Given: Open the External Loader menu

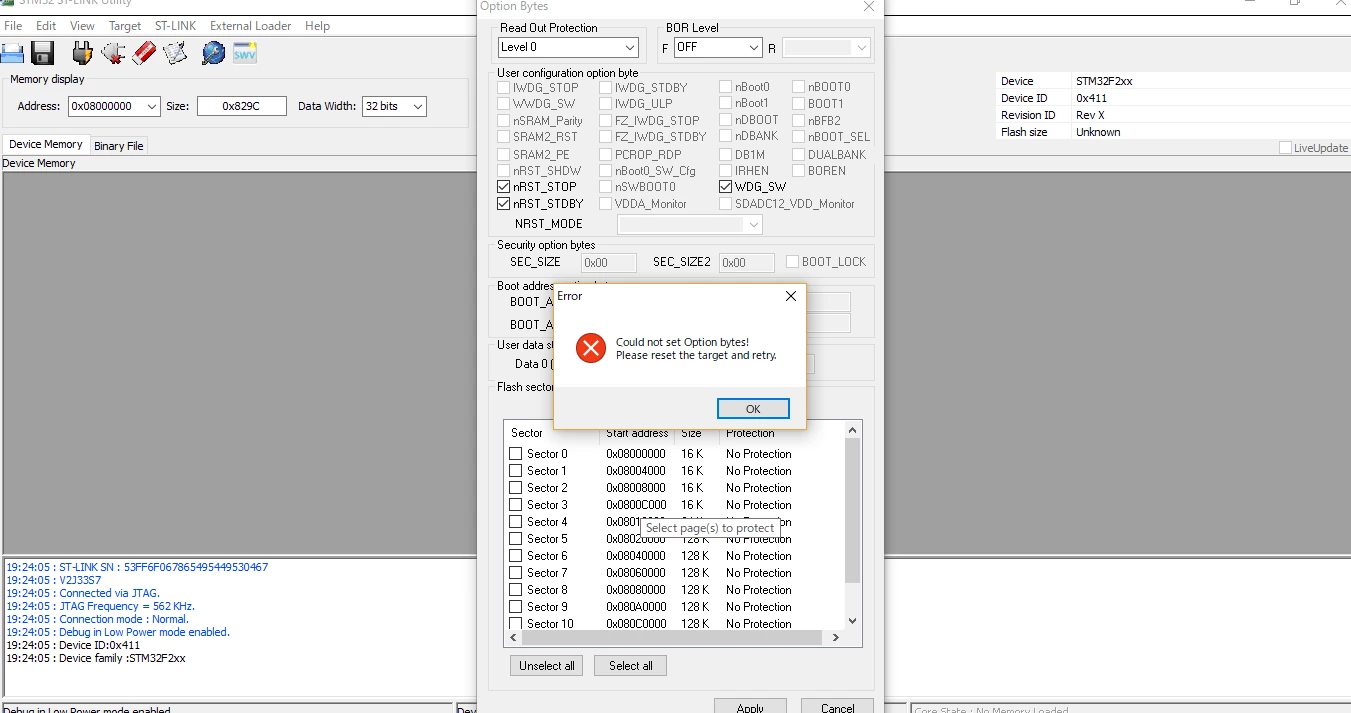Looking at the screenshot, I should click(251, 25).
